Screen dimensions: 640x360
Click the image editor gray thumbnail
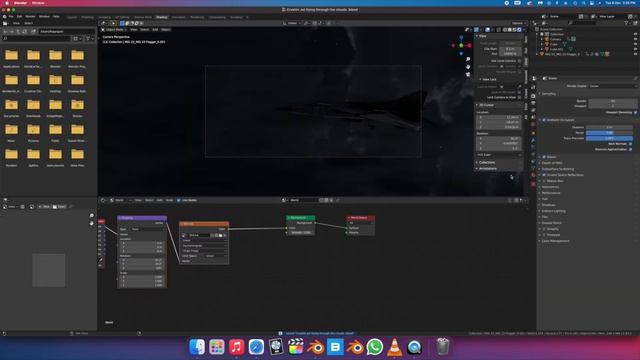click(x=49, y=270)
